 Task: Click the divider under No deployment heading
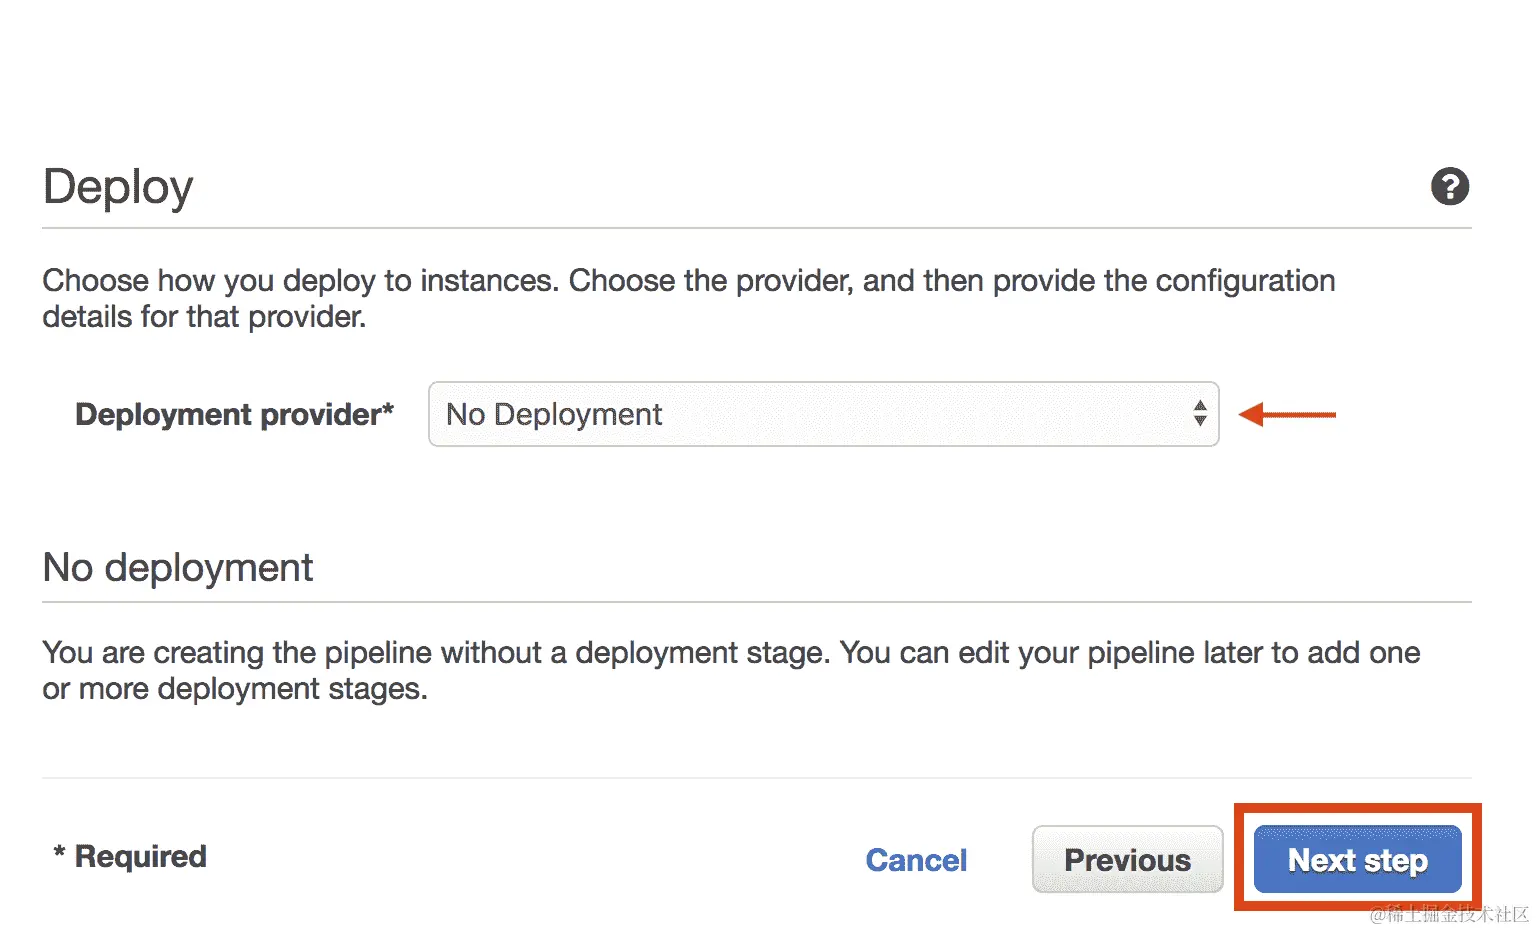[x=756, y=602]
